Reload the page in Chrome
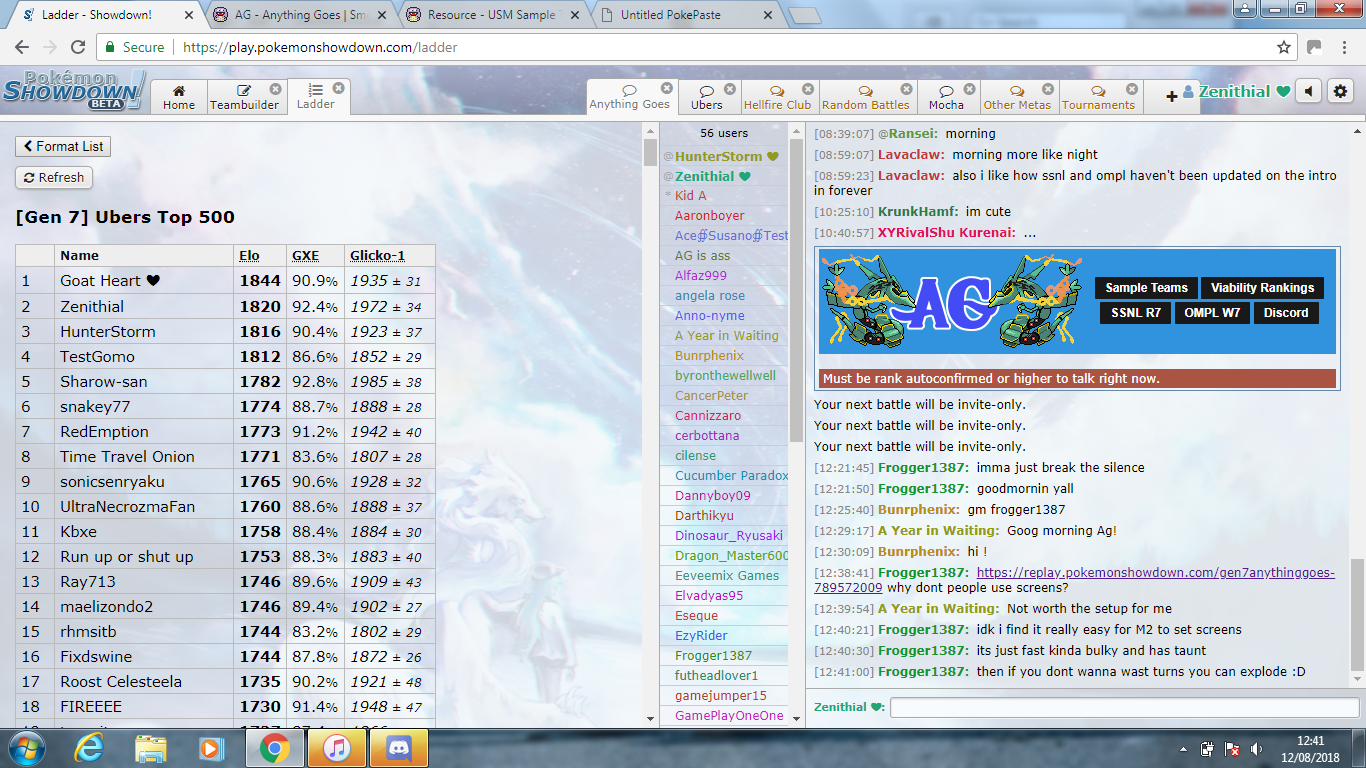 (x=78, y=47)
